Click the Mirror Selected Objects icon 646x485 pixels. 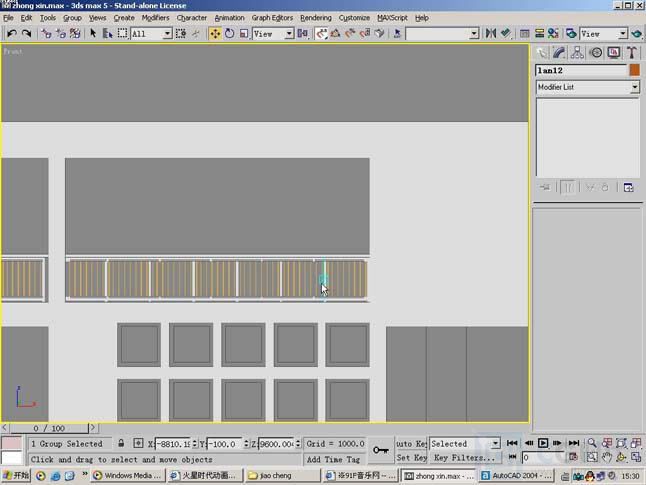pos(491,33)
